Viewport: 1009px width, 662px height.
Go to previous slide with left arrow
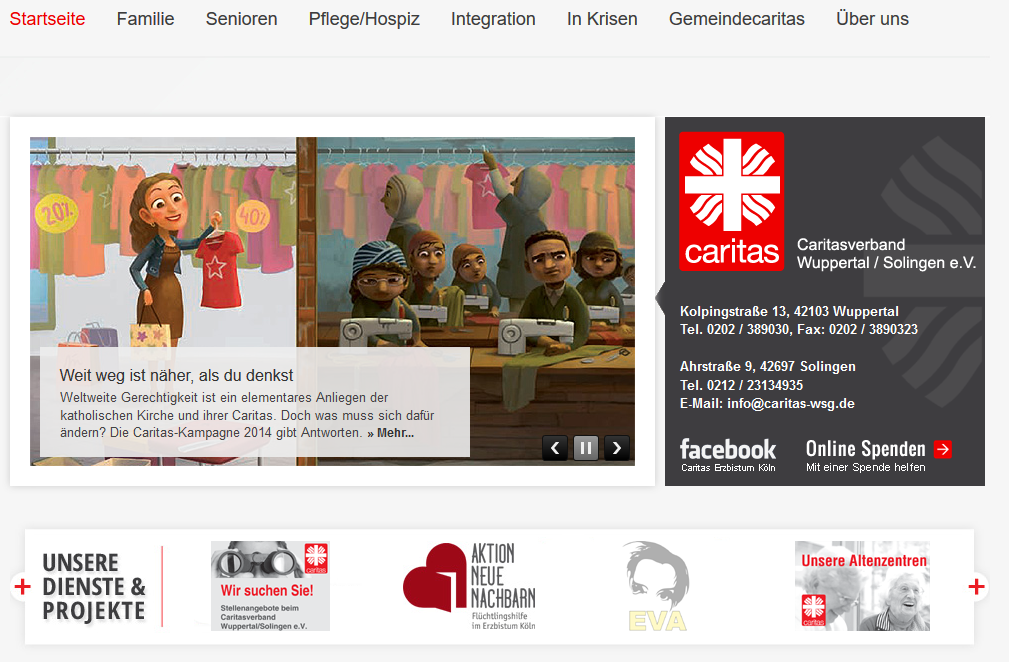pos(555,448)
